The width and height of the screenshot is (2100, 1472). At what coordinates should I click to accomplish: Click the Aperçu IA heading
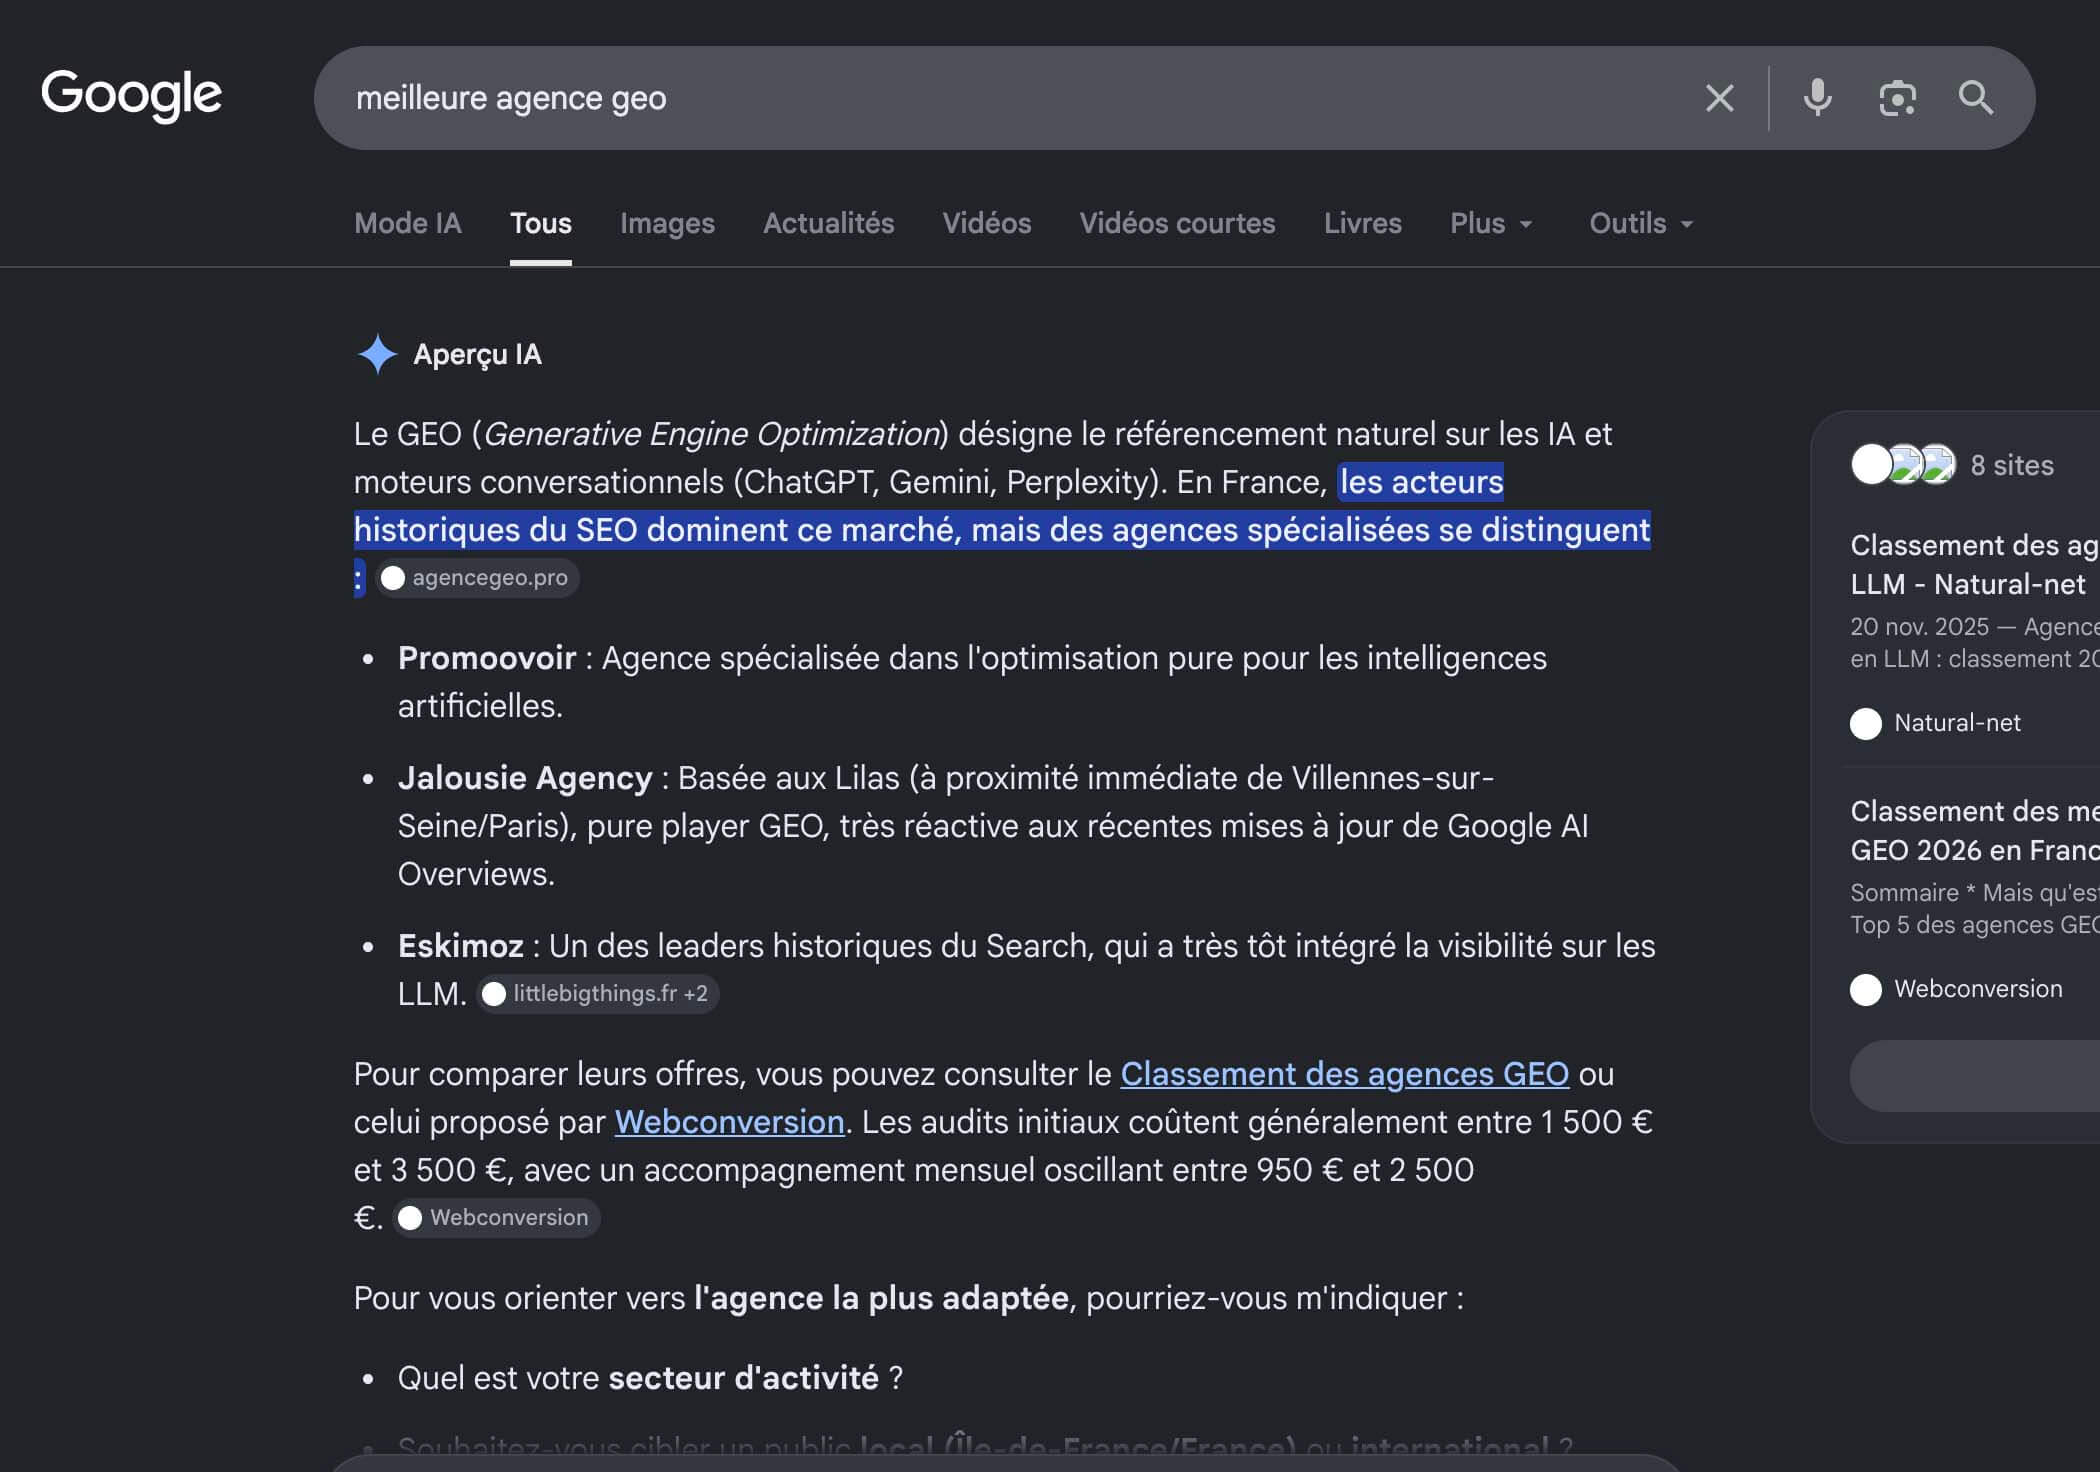(477, 354)
